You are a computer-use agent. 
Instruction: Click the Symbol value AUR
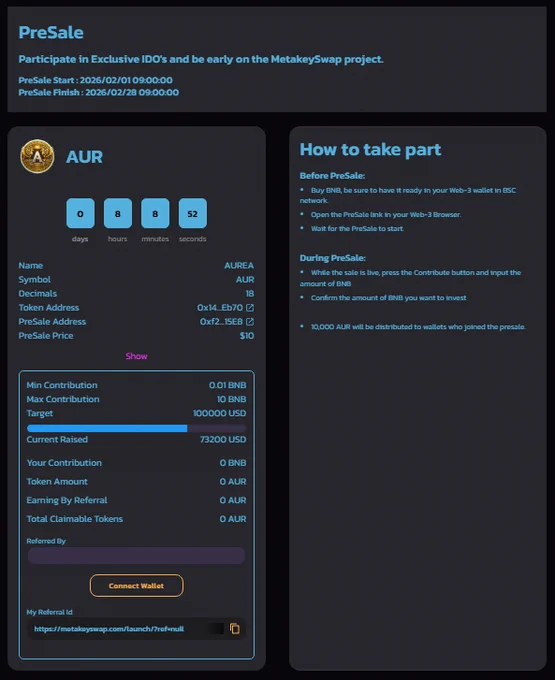(245, 279)
